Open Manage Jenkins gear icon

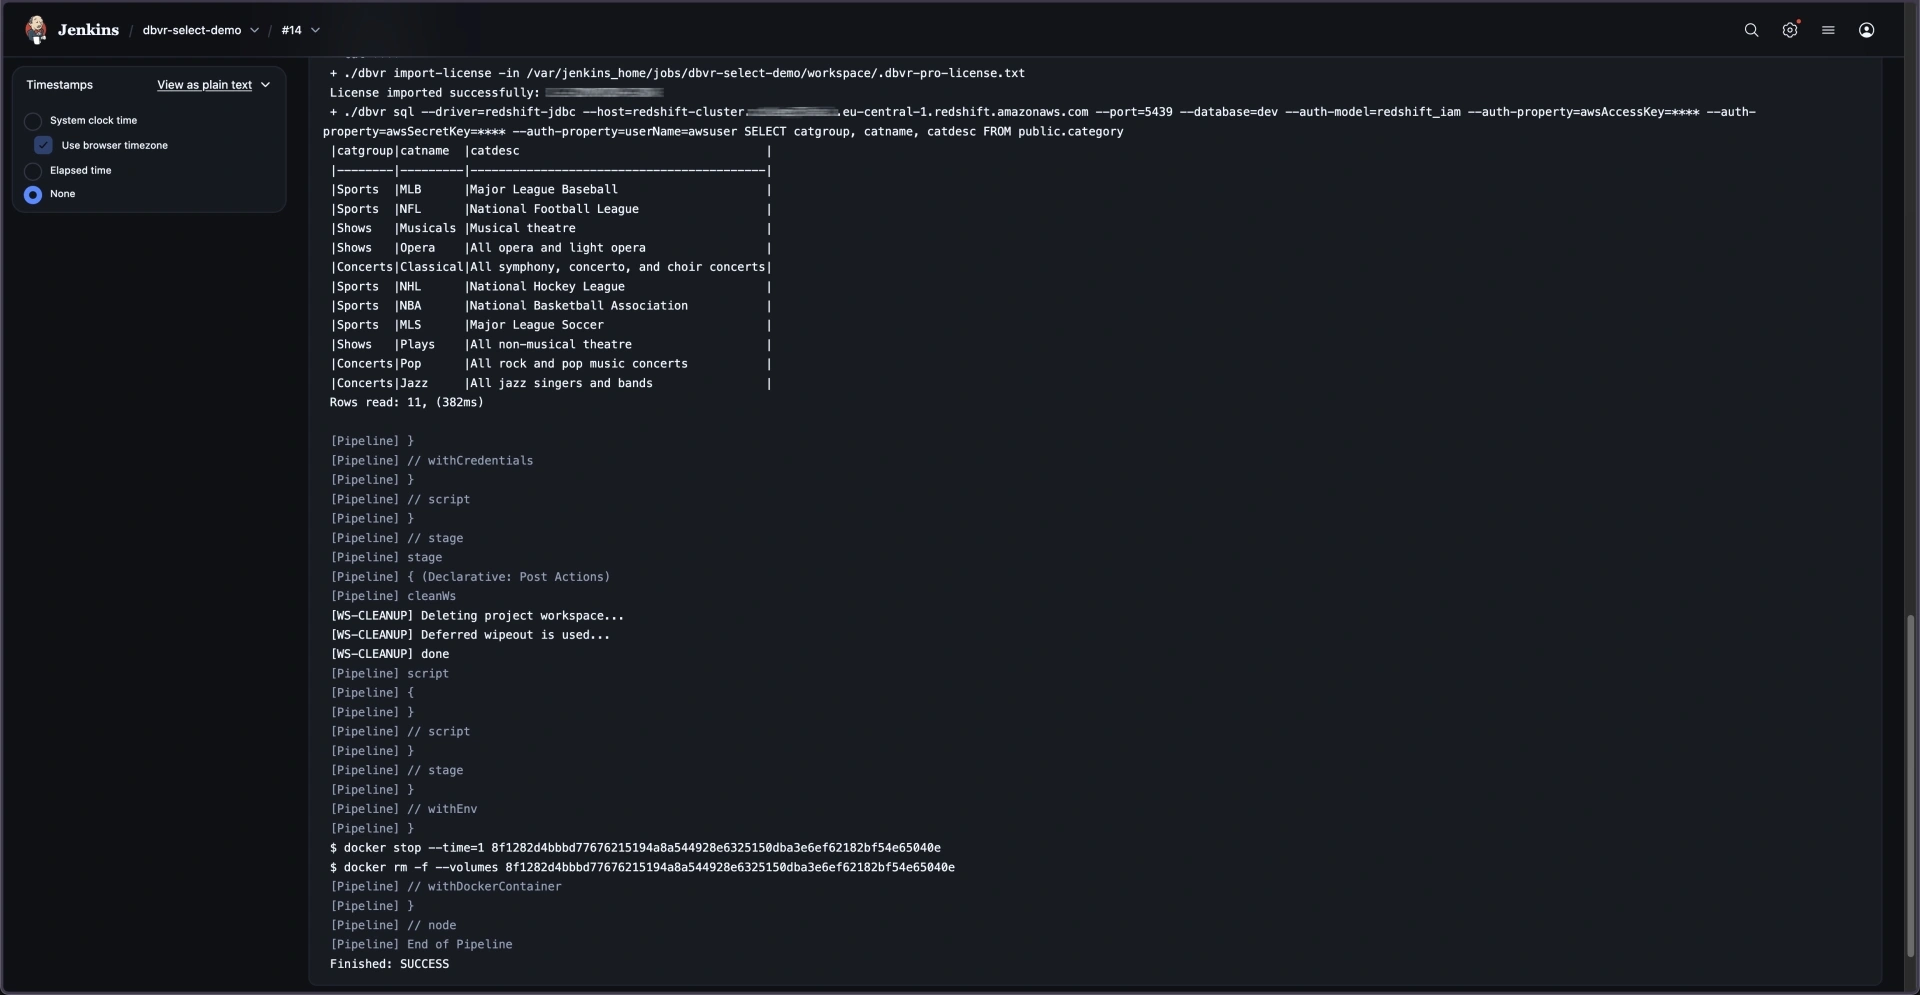[1789, 30]
